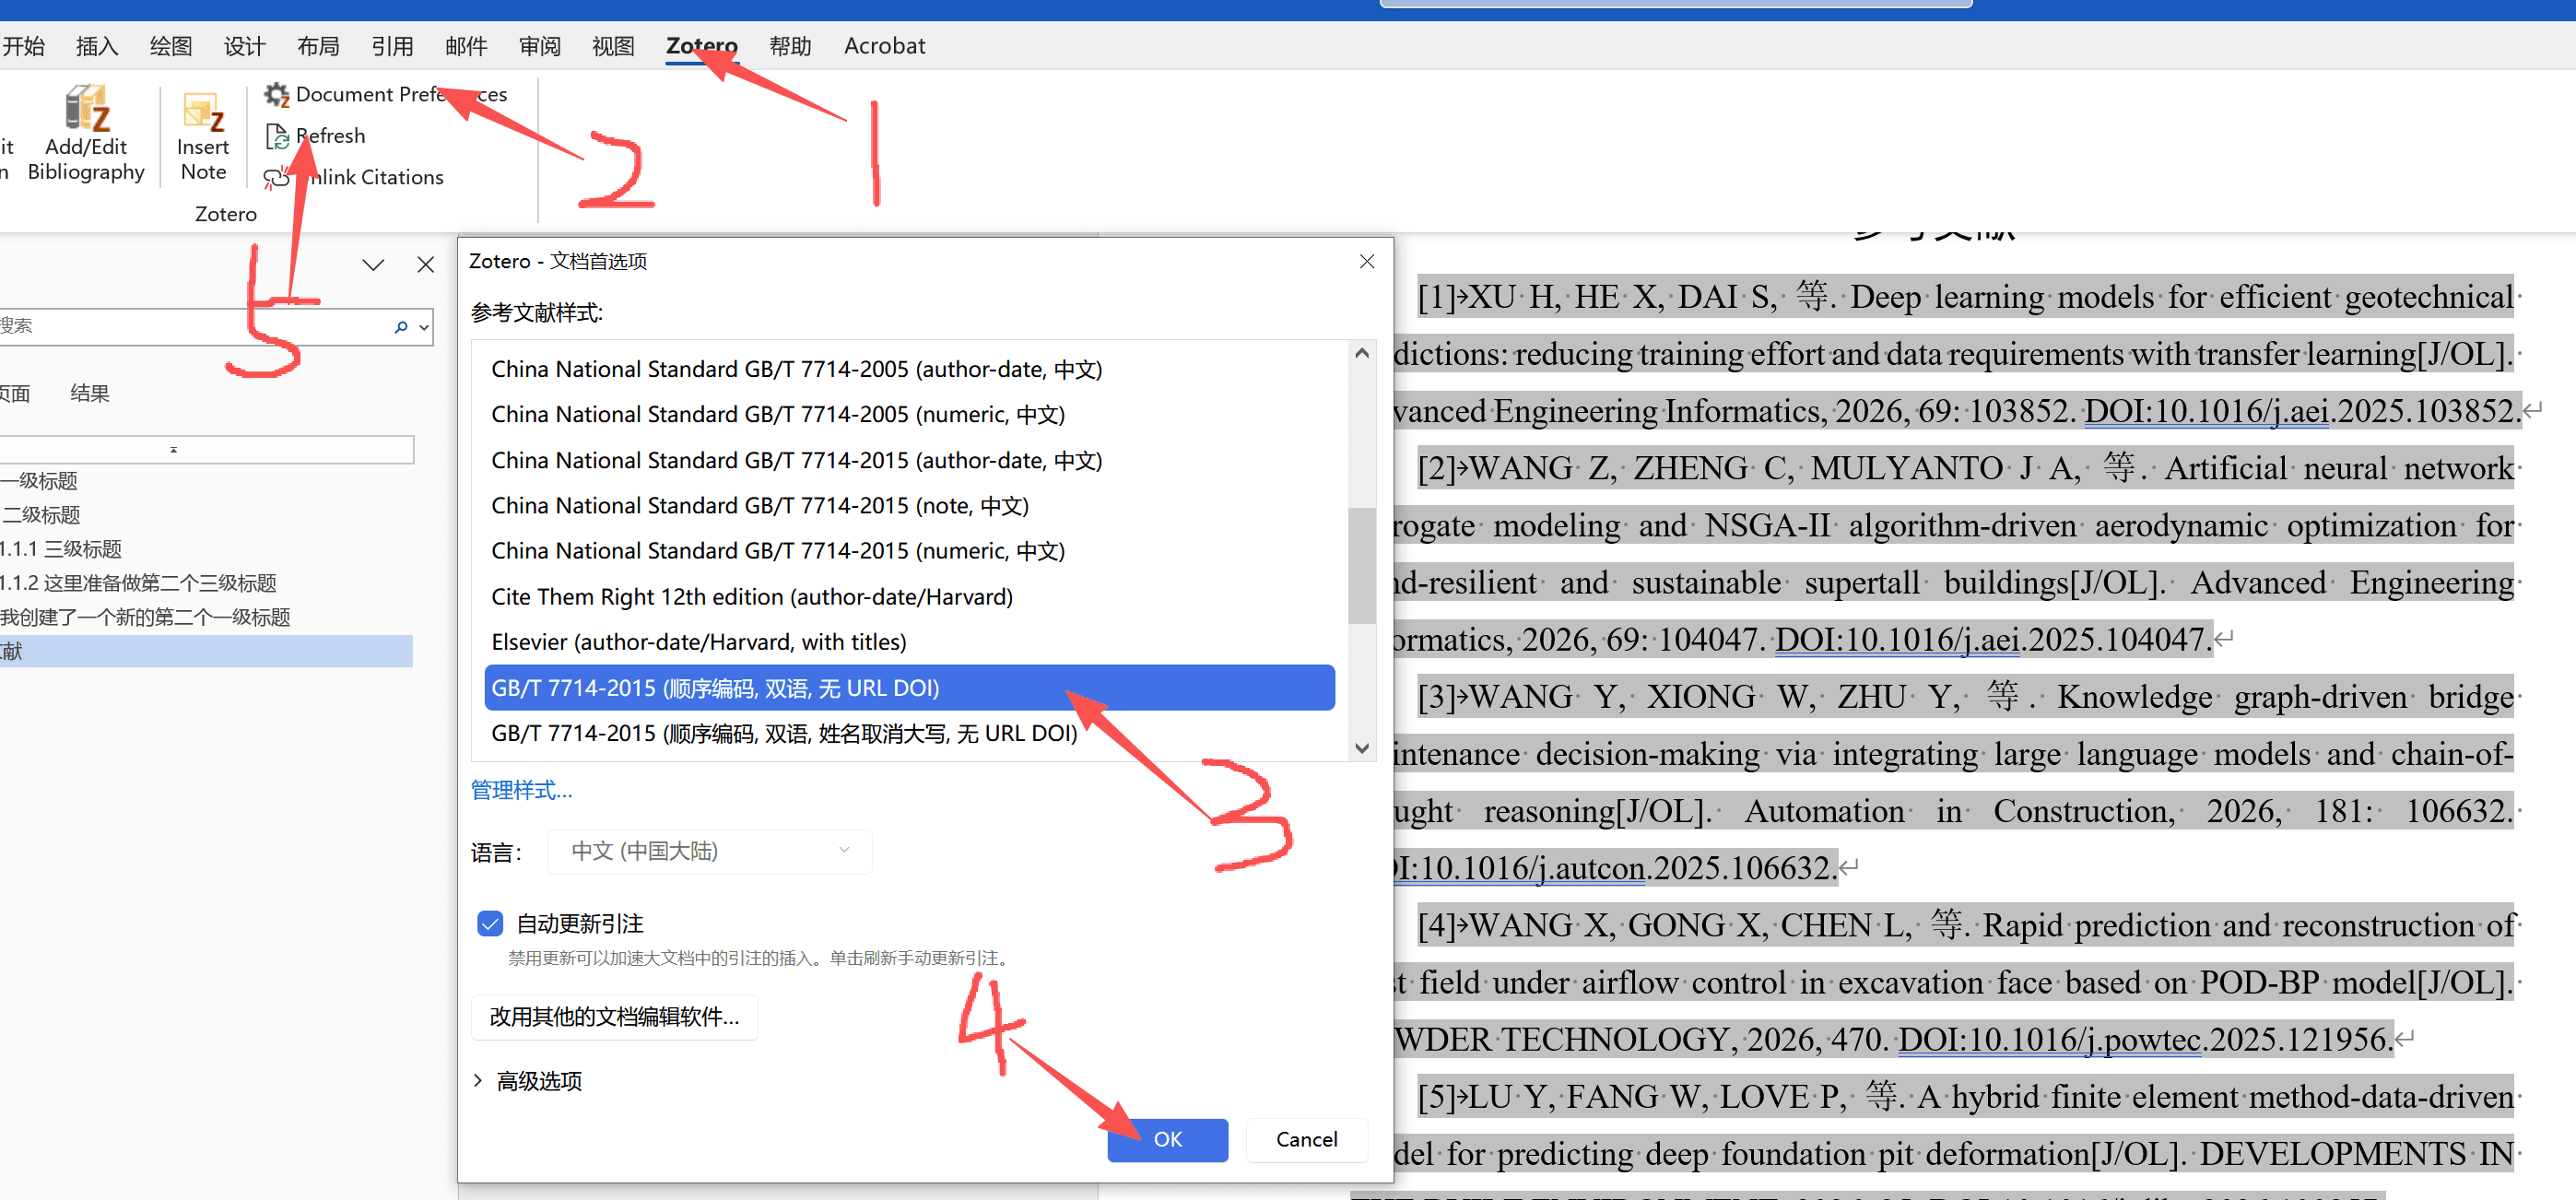Open navigation pane options chevron
Viewport: 2576px width, 1200px height.
(x=373, y=265)
